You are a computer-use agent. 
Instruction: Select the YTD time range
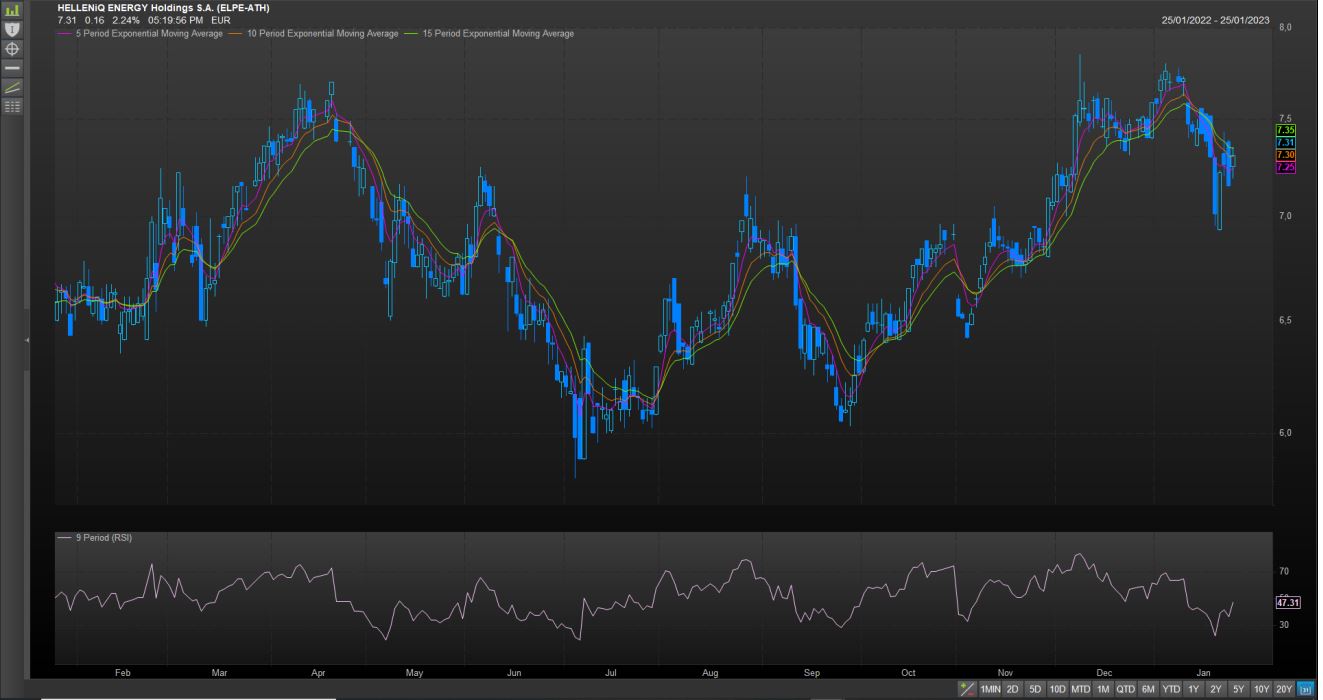[x=1171, y=689]
